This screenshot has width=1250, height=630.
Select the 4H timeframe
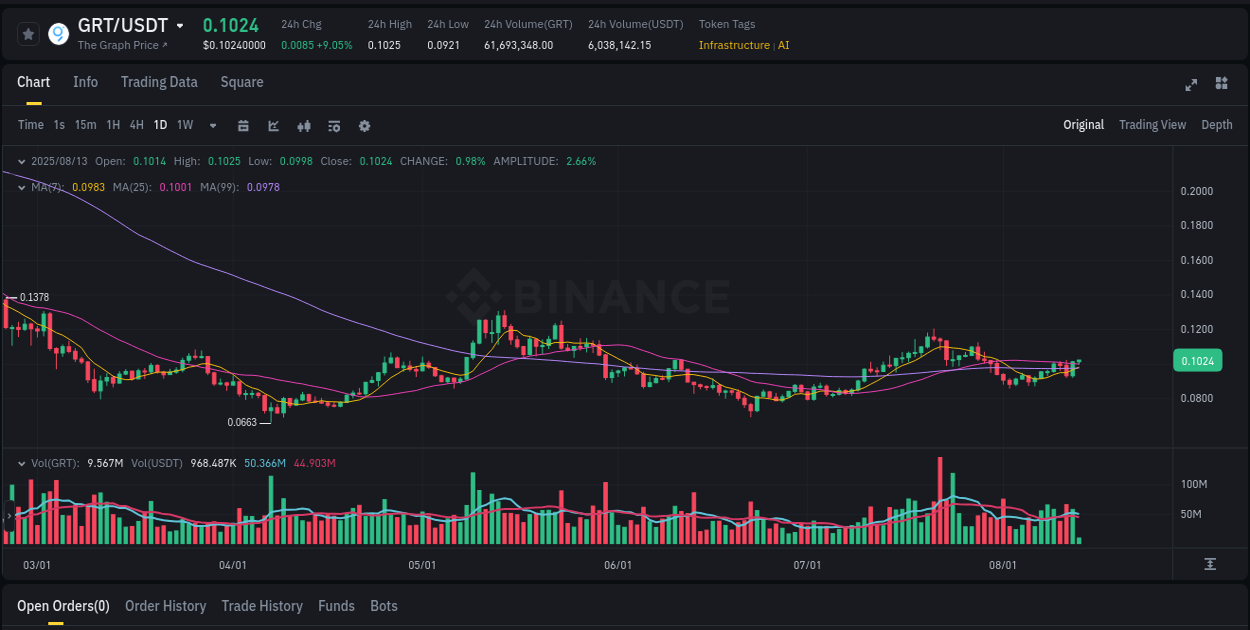tap(136, 125)
